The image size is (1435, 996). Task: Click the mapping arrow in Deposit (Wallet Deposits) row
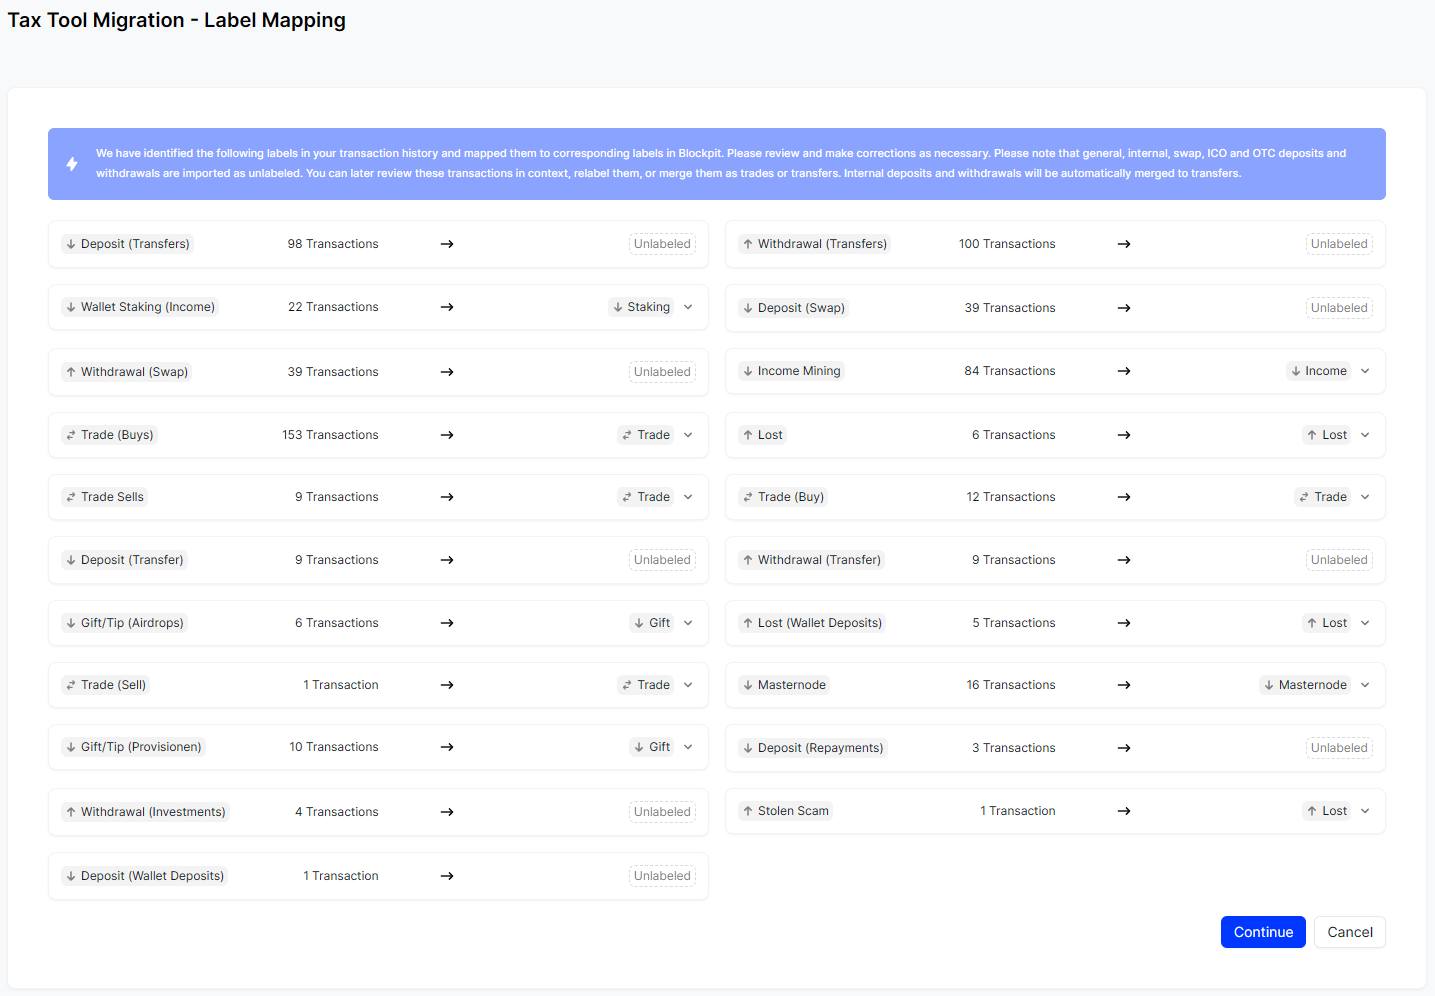tap(446, 875)
